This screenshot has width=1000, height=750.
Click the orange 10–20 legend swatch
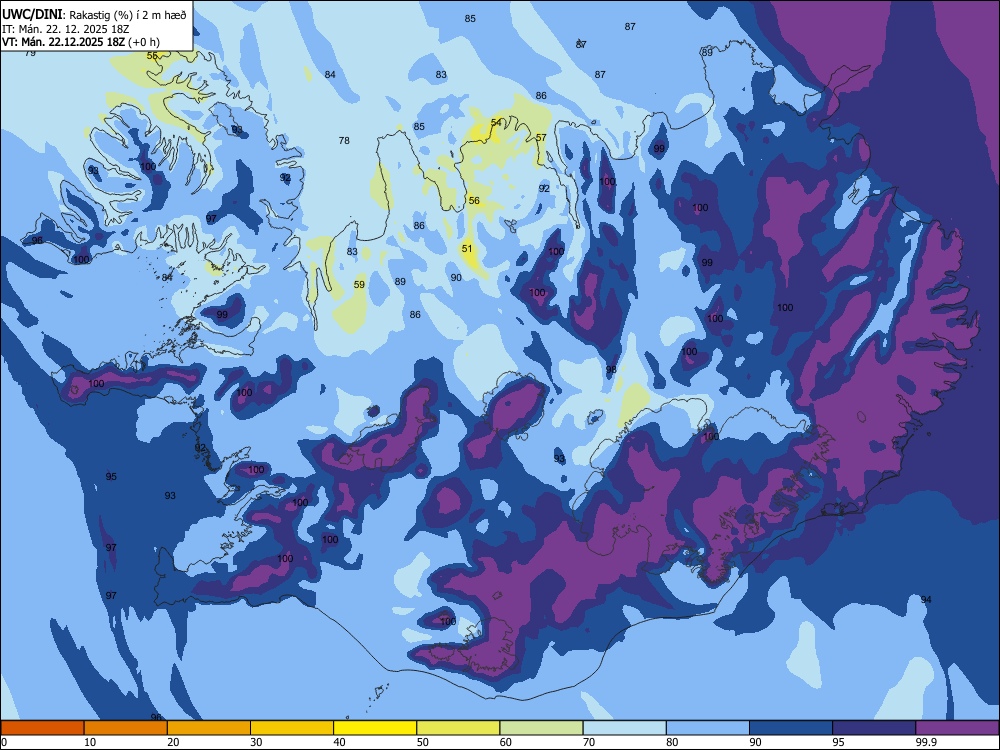click(x=126, y=728)
